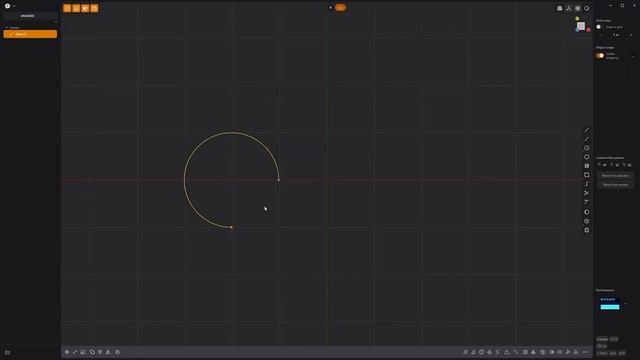Image resolution: width=640 pixels, height=360 pixels.
Task: Toggle solid selection mode, fourth orange button
Action: (x=94, y=8)
